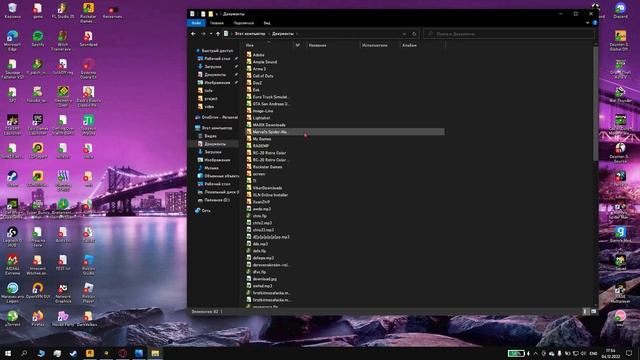Select the Discord desktop icon
Screen dimensions: 640x360
(620, 11)
